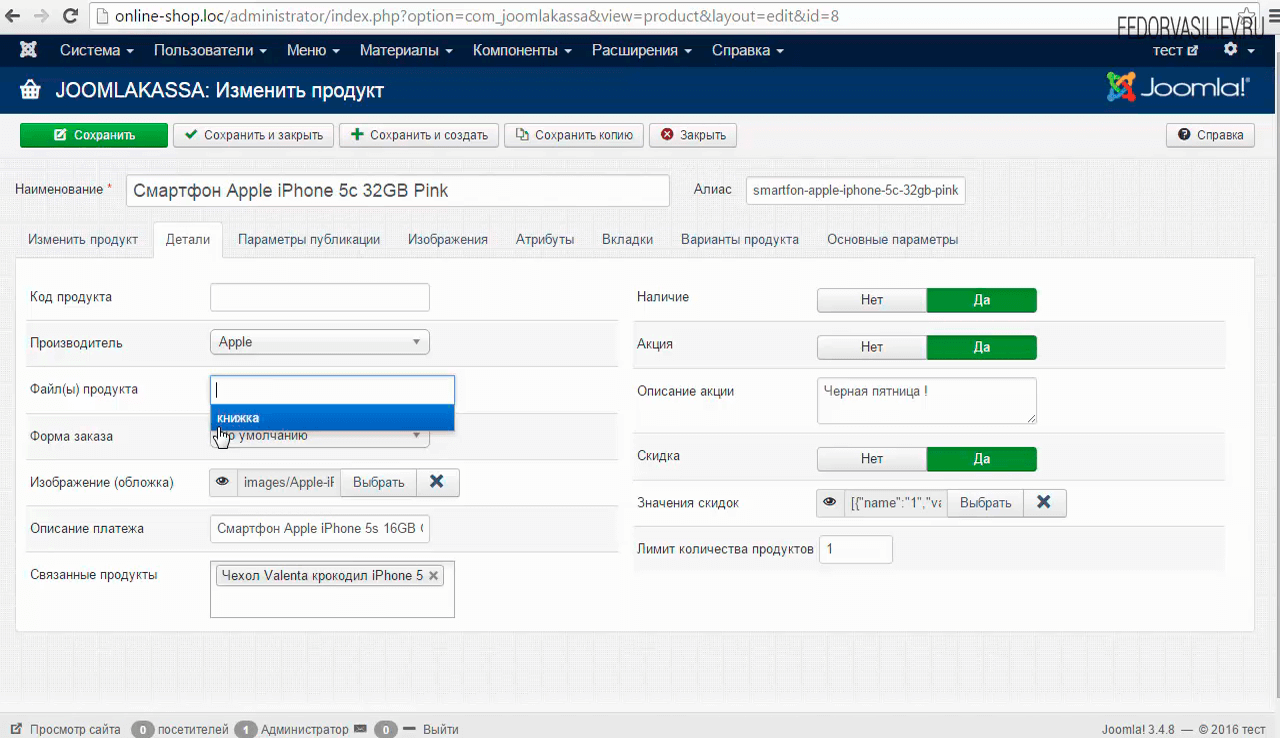Image resolution: width=1280 pixels, height=738 pixels.
Task: Focus the Код продукта field
Action: pyautogui.click(x=320, y=297)
